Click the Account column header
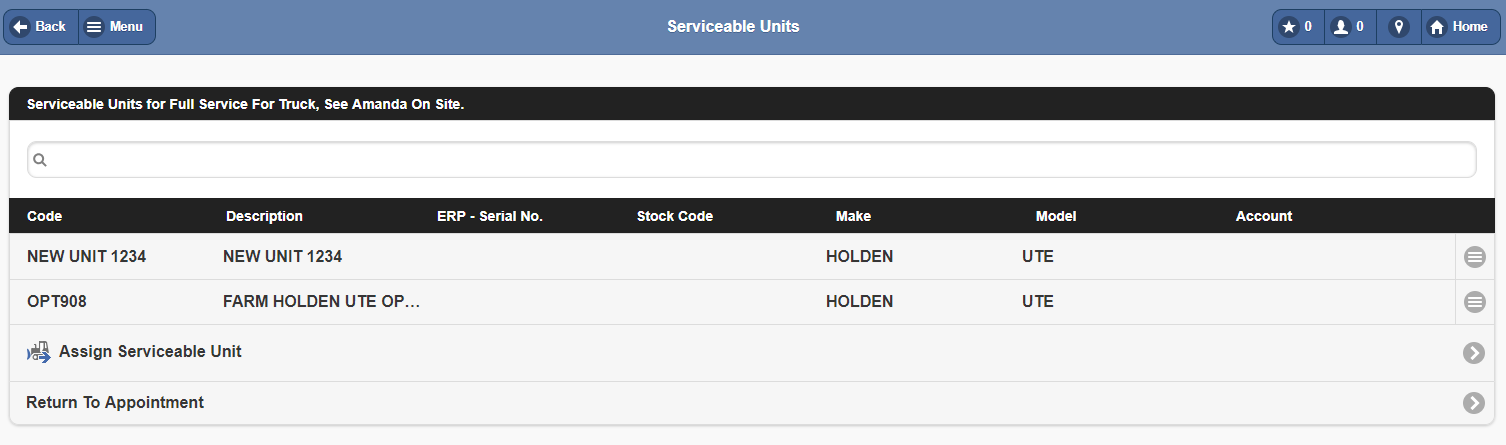The image size is (1506, 445). [1264, 216]
